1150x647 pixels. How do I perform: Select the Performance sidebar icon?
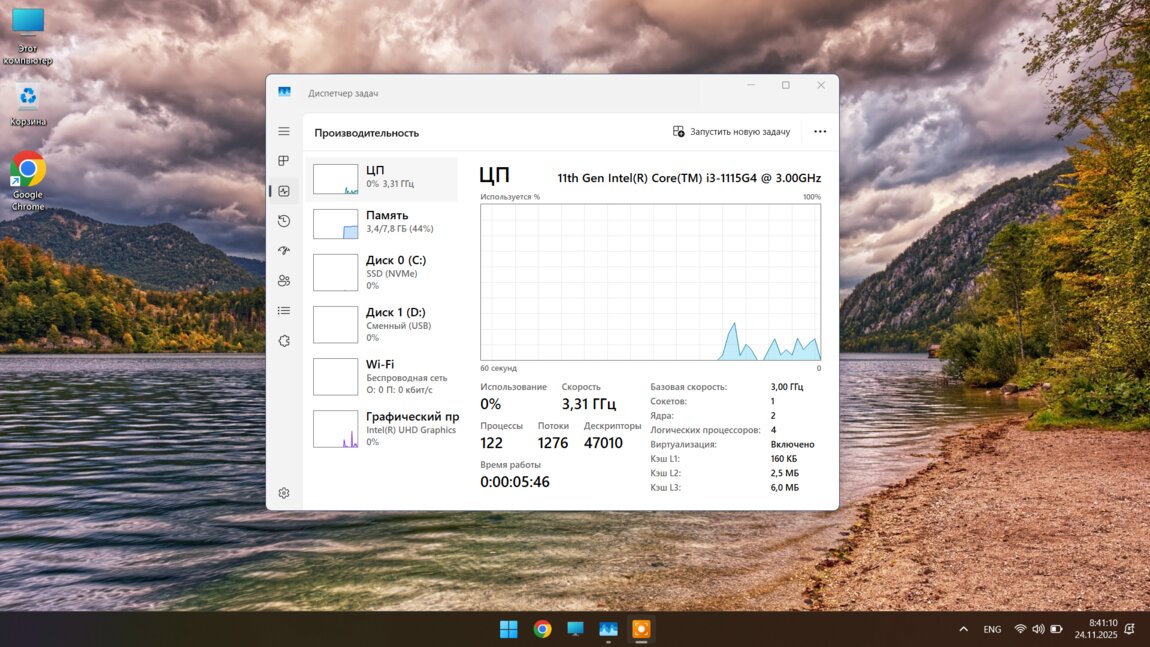(284, 191)
